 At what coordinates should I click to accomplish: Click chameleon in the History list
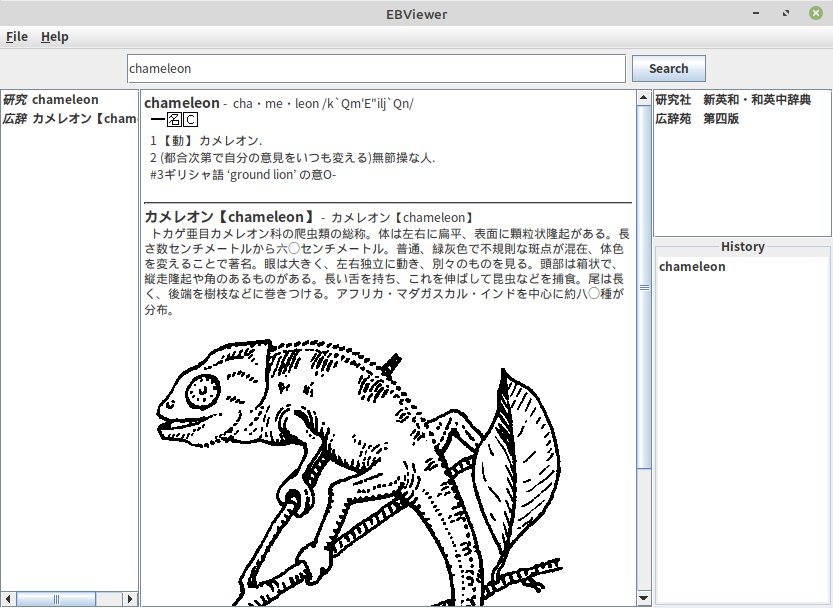tap(692, 267)
